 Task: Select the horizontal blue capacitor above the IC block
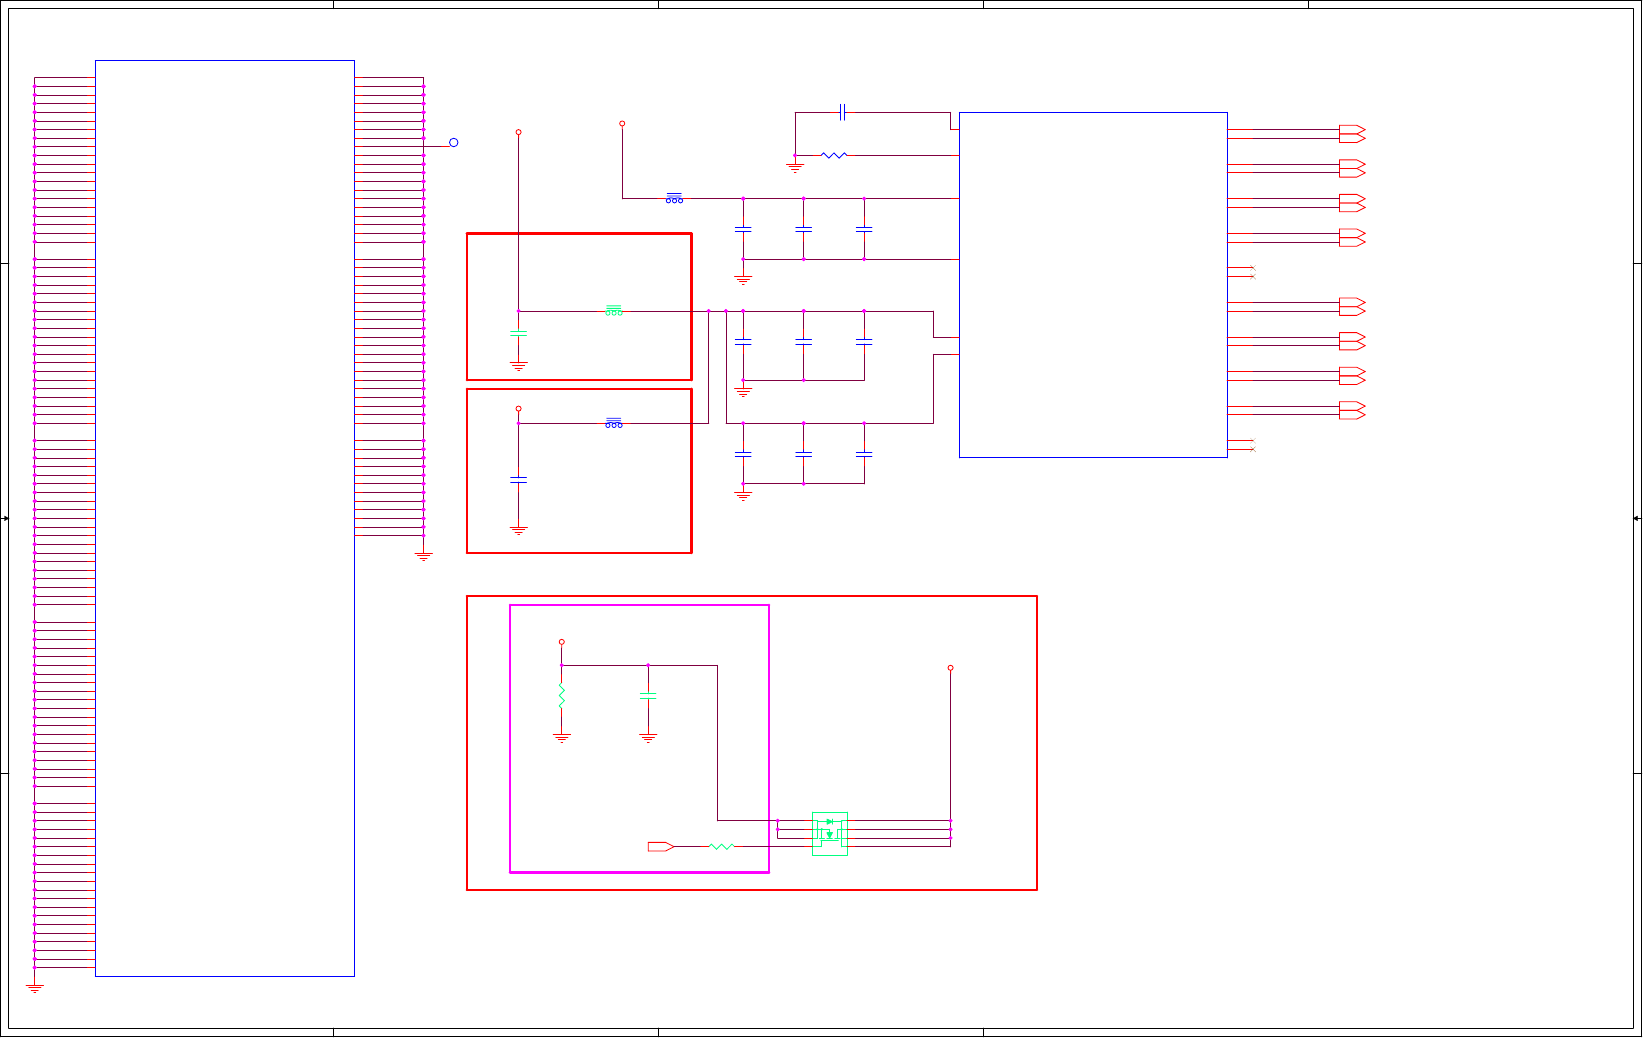843,112
